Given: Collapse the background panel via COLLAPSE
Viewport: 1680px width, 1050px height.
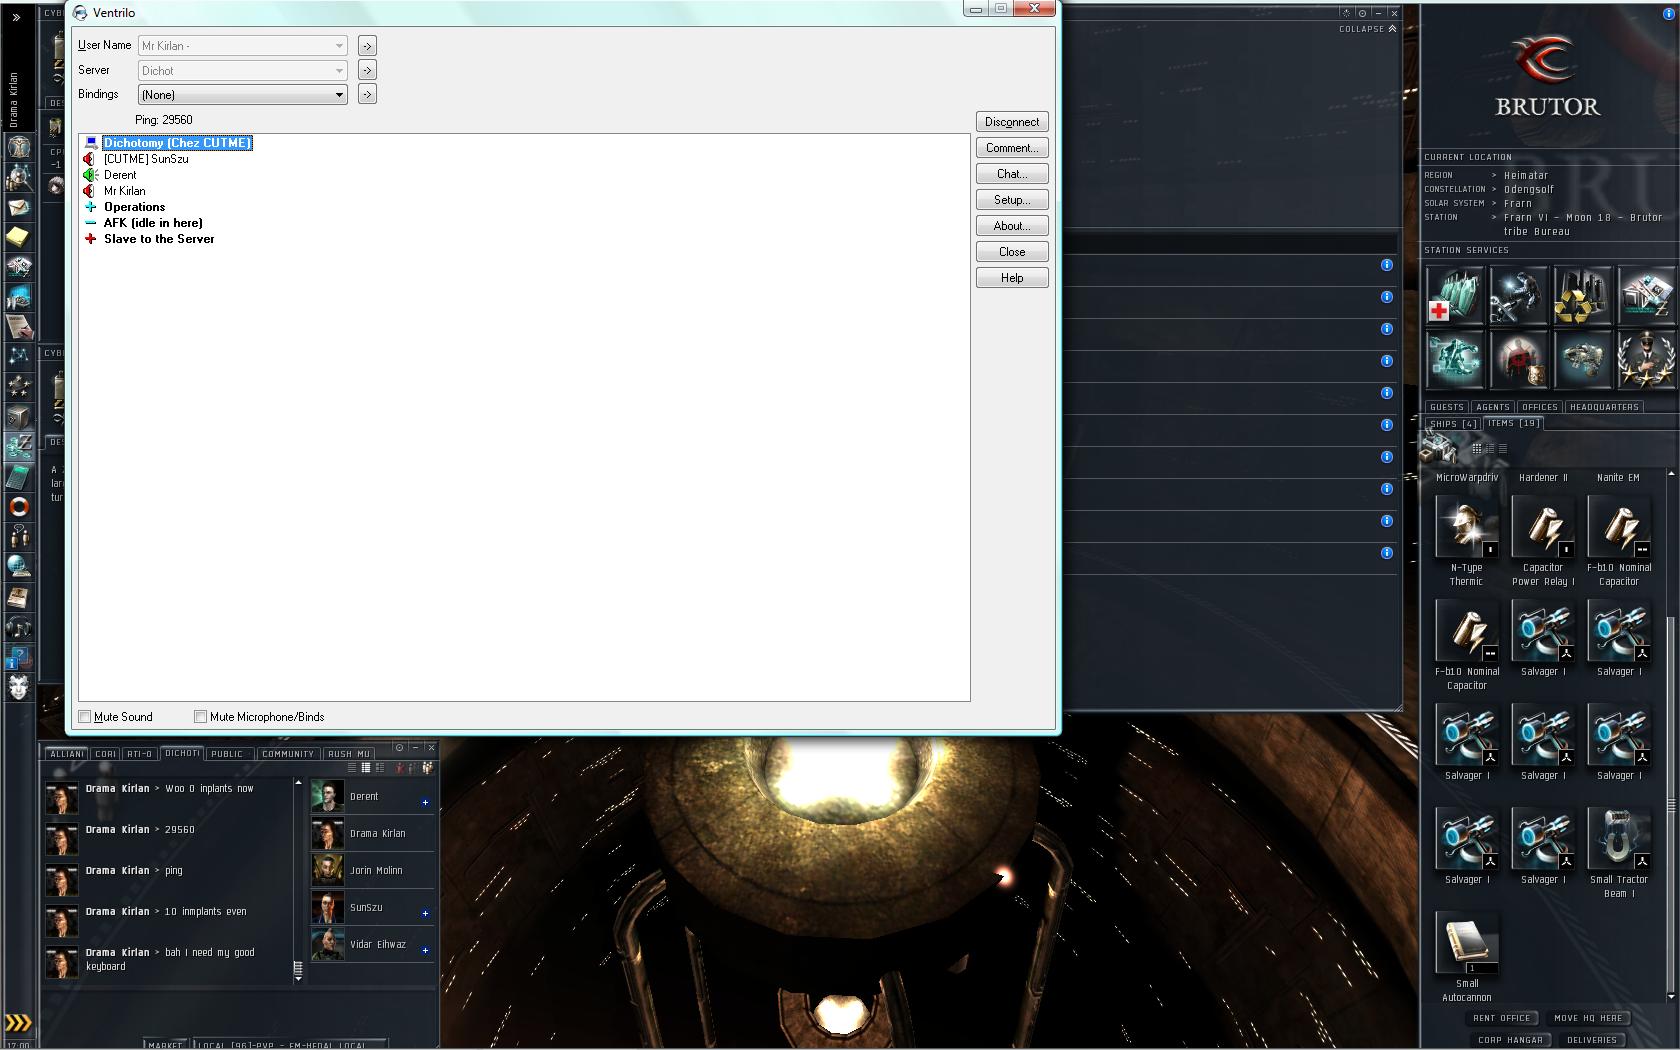Looking at the screenshot, I should click(x=1367, y=29).
